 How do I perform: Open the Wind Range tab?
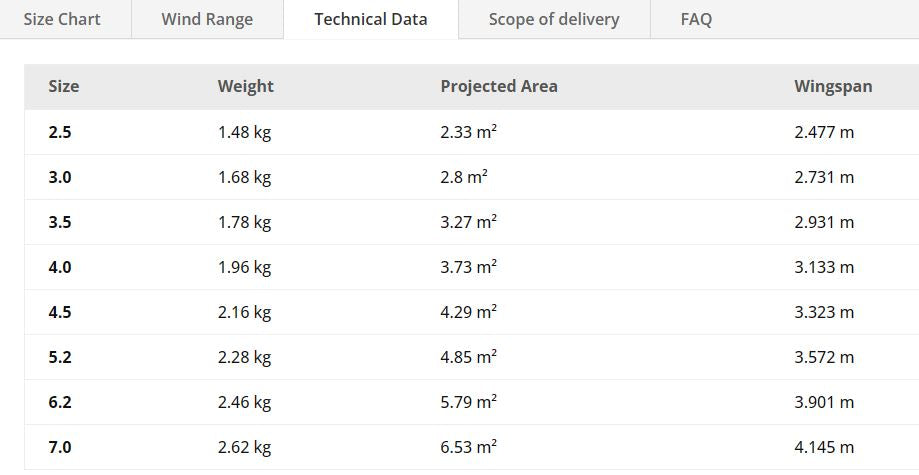tap(207, 19)
